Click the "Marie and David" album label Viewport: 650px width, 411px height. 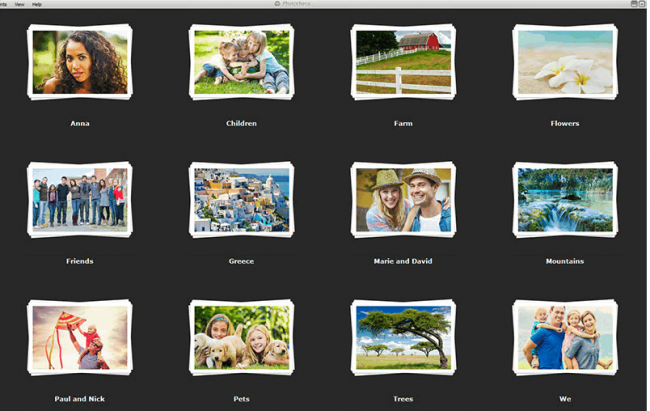click(403, 261)
